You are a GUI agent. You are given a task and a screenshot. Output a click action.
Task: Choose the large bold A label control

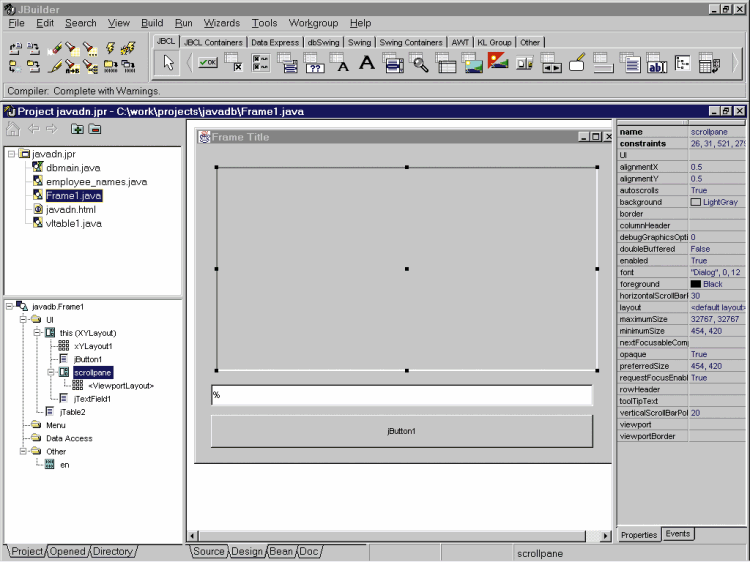(x=366, y=64)
